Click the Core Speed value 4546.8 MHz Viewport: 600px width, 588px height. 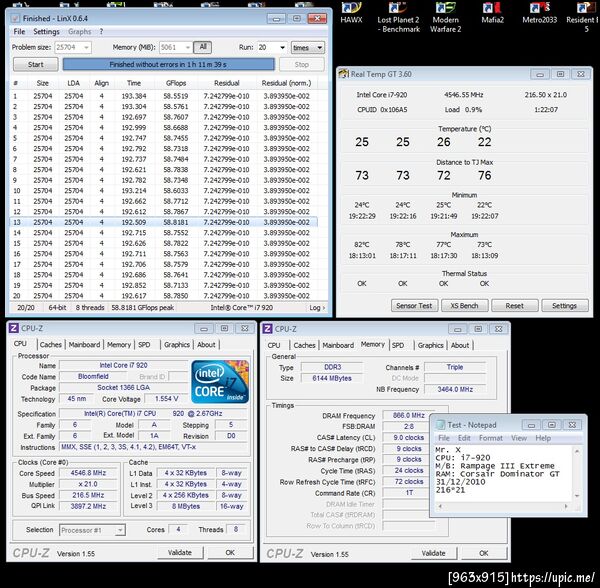(88, 473)
